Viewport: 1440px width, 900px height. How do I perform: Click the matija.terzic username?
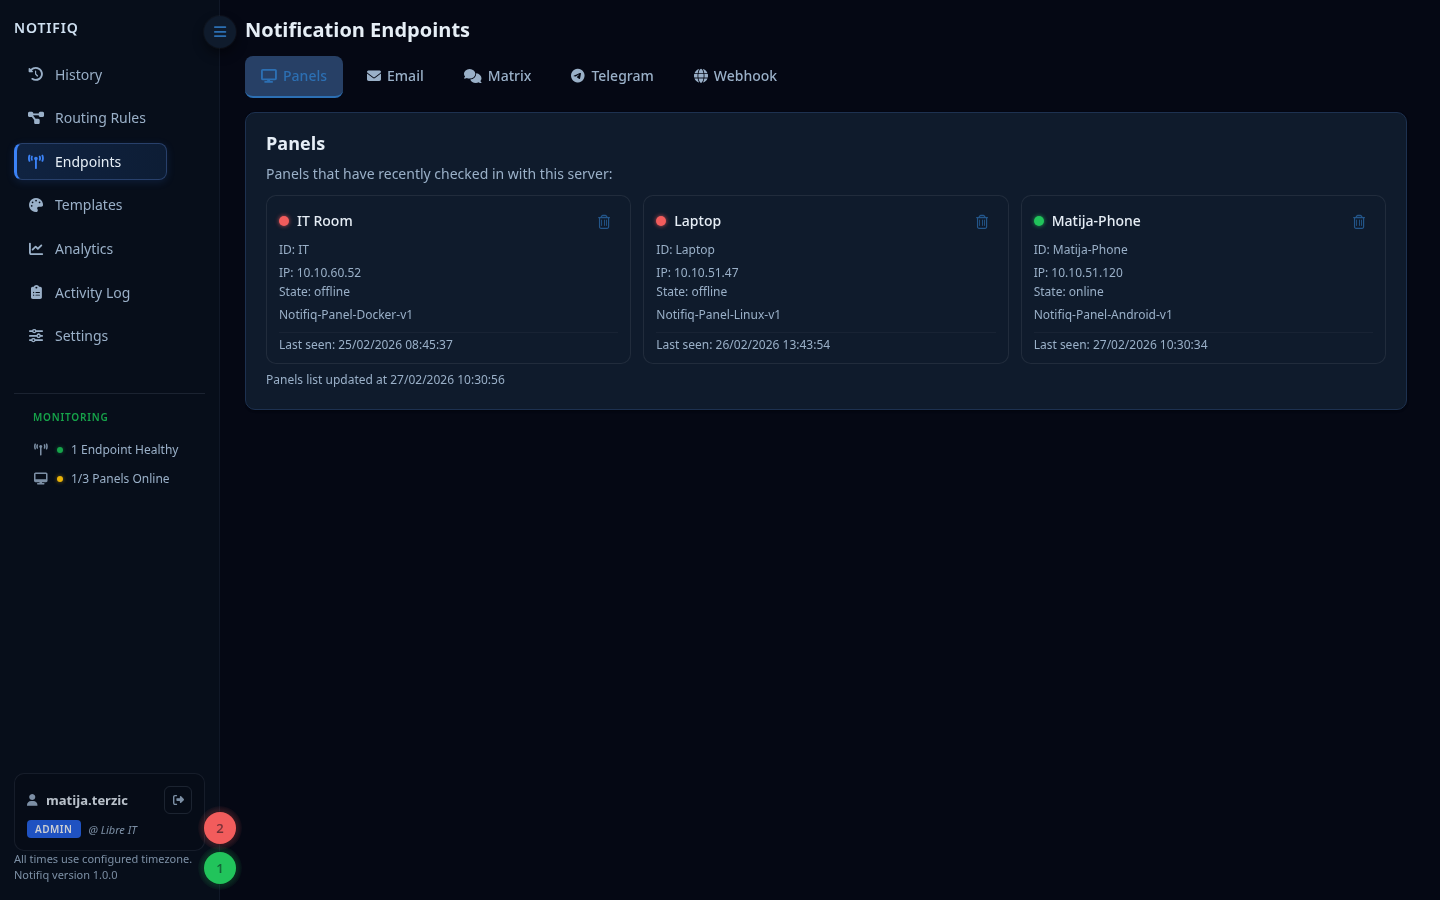pos(87,800)
